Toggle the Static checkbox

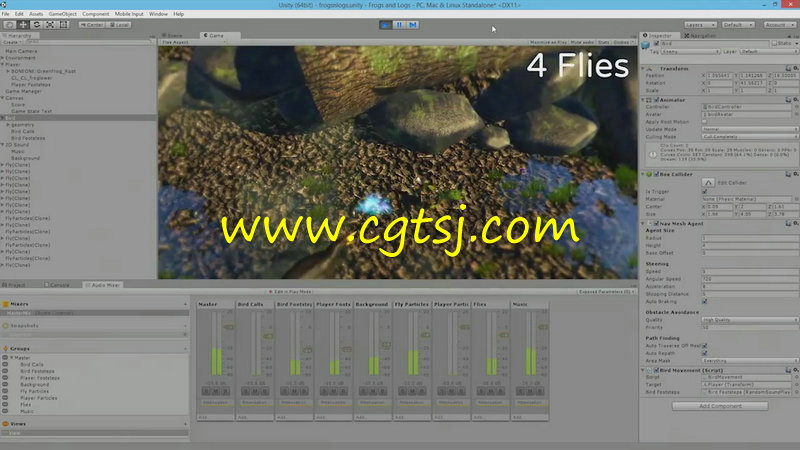tap(775, 43)
